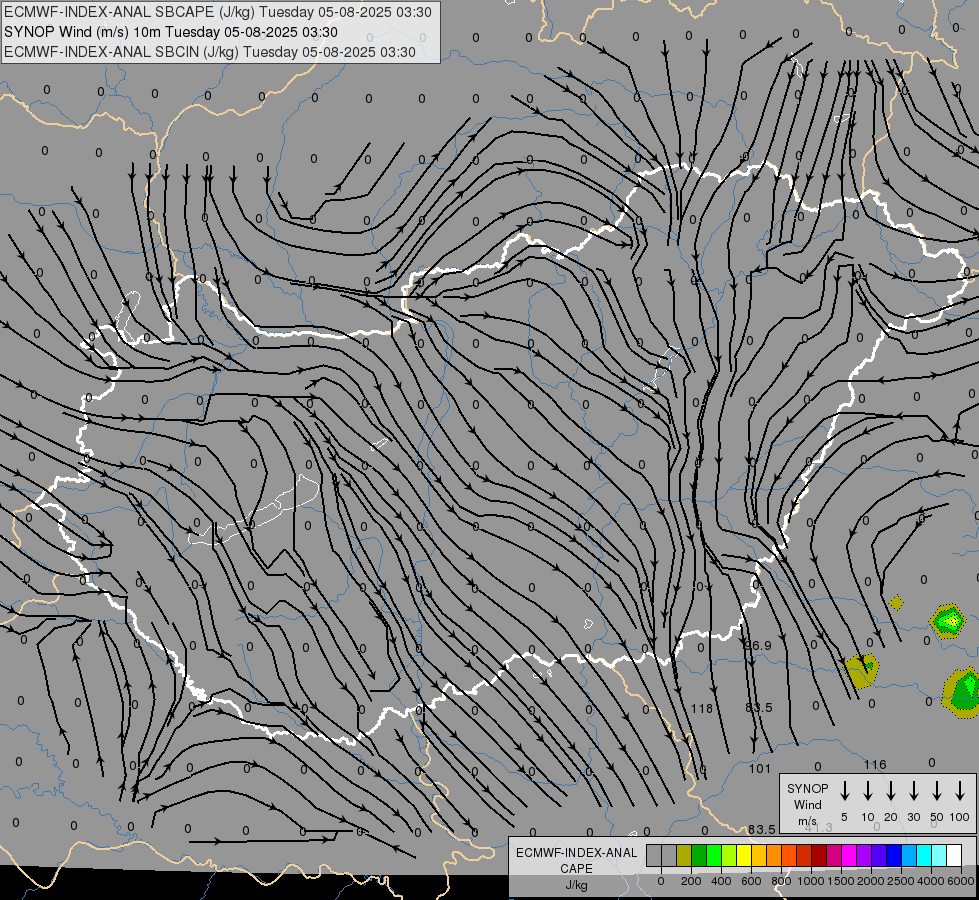The width and height of the screenshot is (979, 900).
Task: Click the SYNOP Wind 10m title line
Action: click(x=171, y=32)
